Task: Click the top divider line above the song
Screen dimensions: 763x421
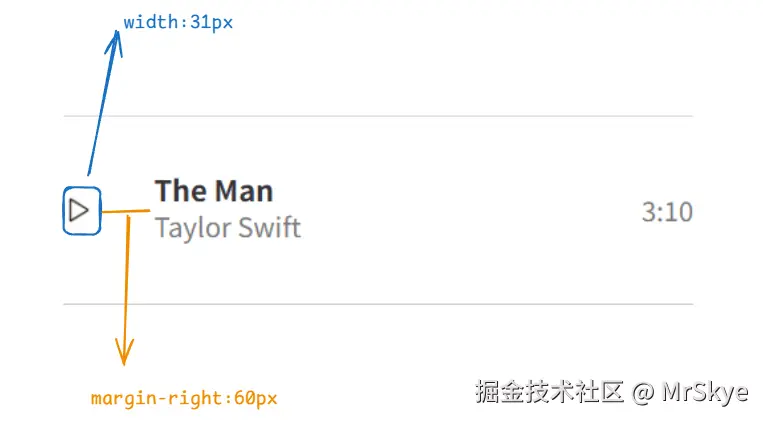Action: click(378, 116)
